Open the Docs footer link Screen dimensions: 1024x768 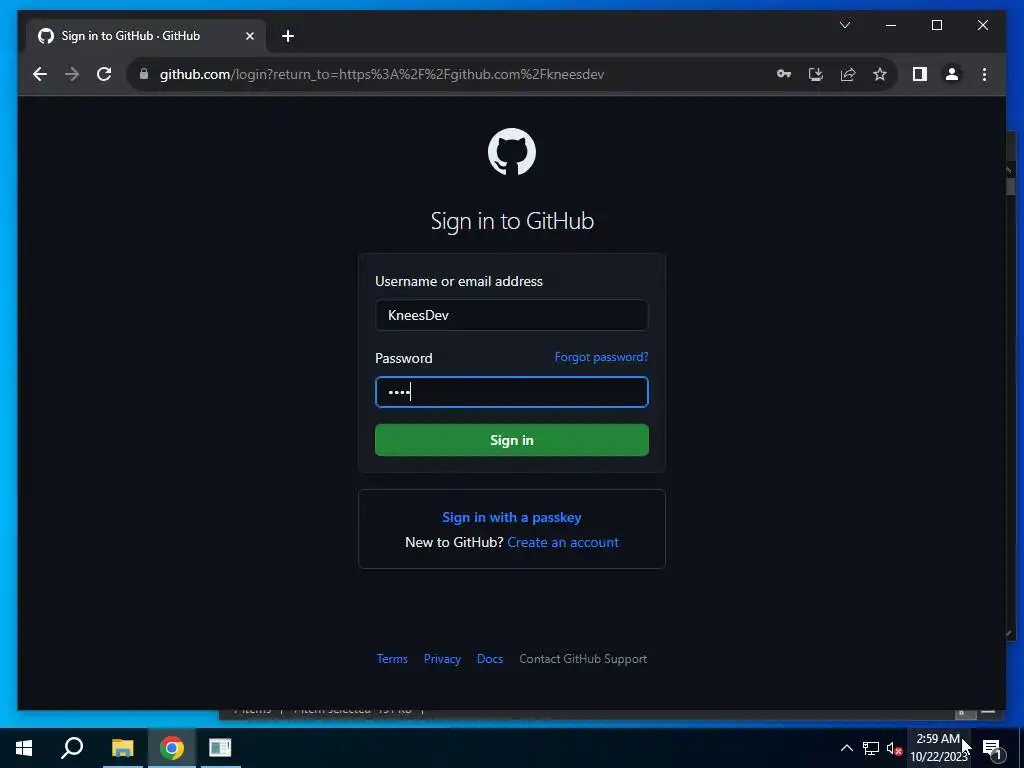click(x=490, y=659)
